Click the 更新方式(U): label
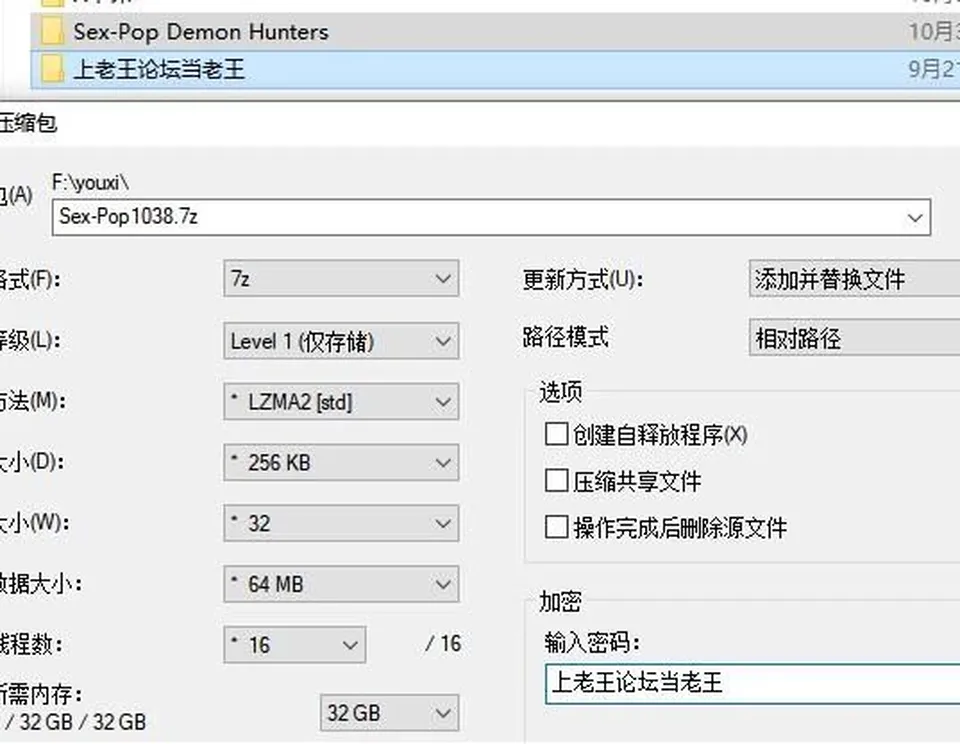This screenshot has height=744, width=960. click(x=582, y=280)
